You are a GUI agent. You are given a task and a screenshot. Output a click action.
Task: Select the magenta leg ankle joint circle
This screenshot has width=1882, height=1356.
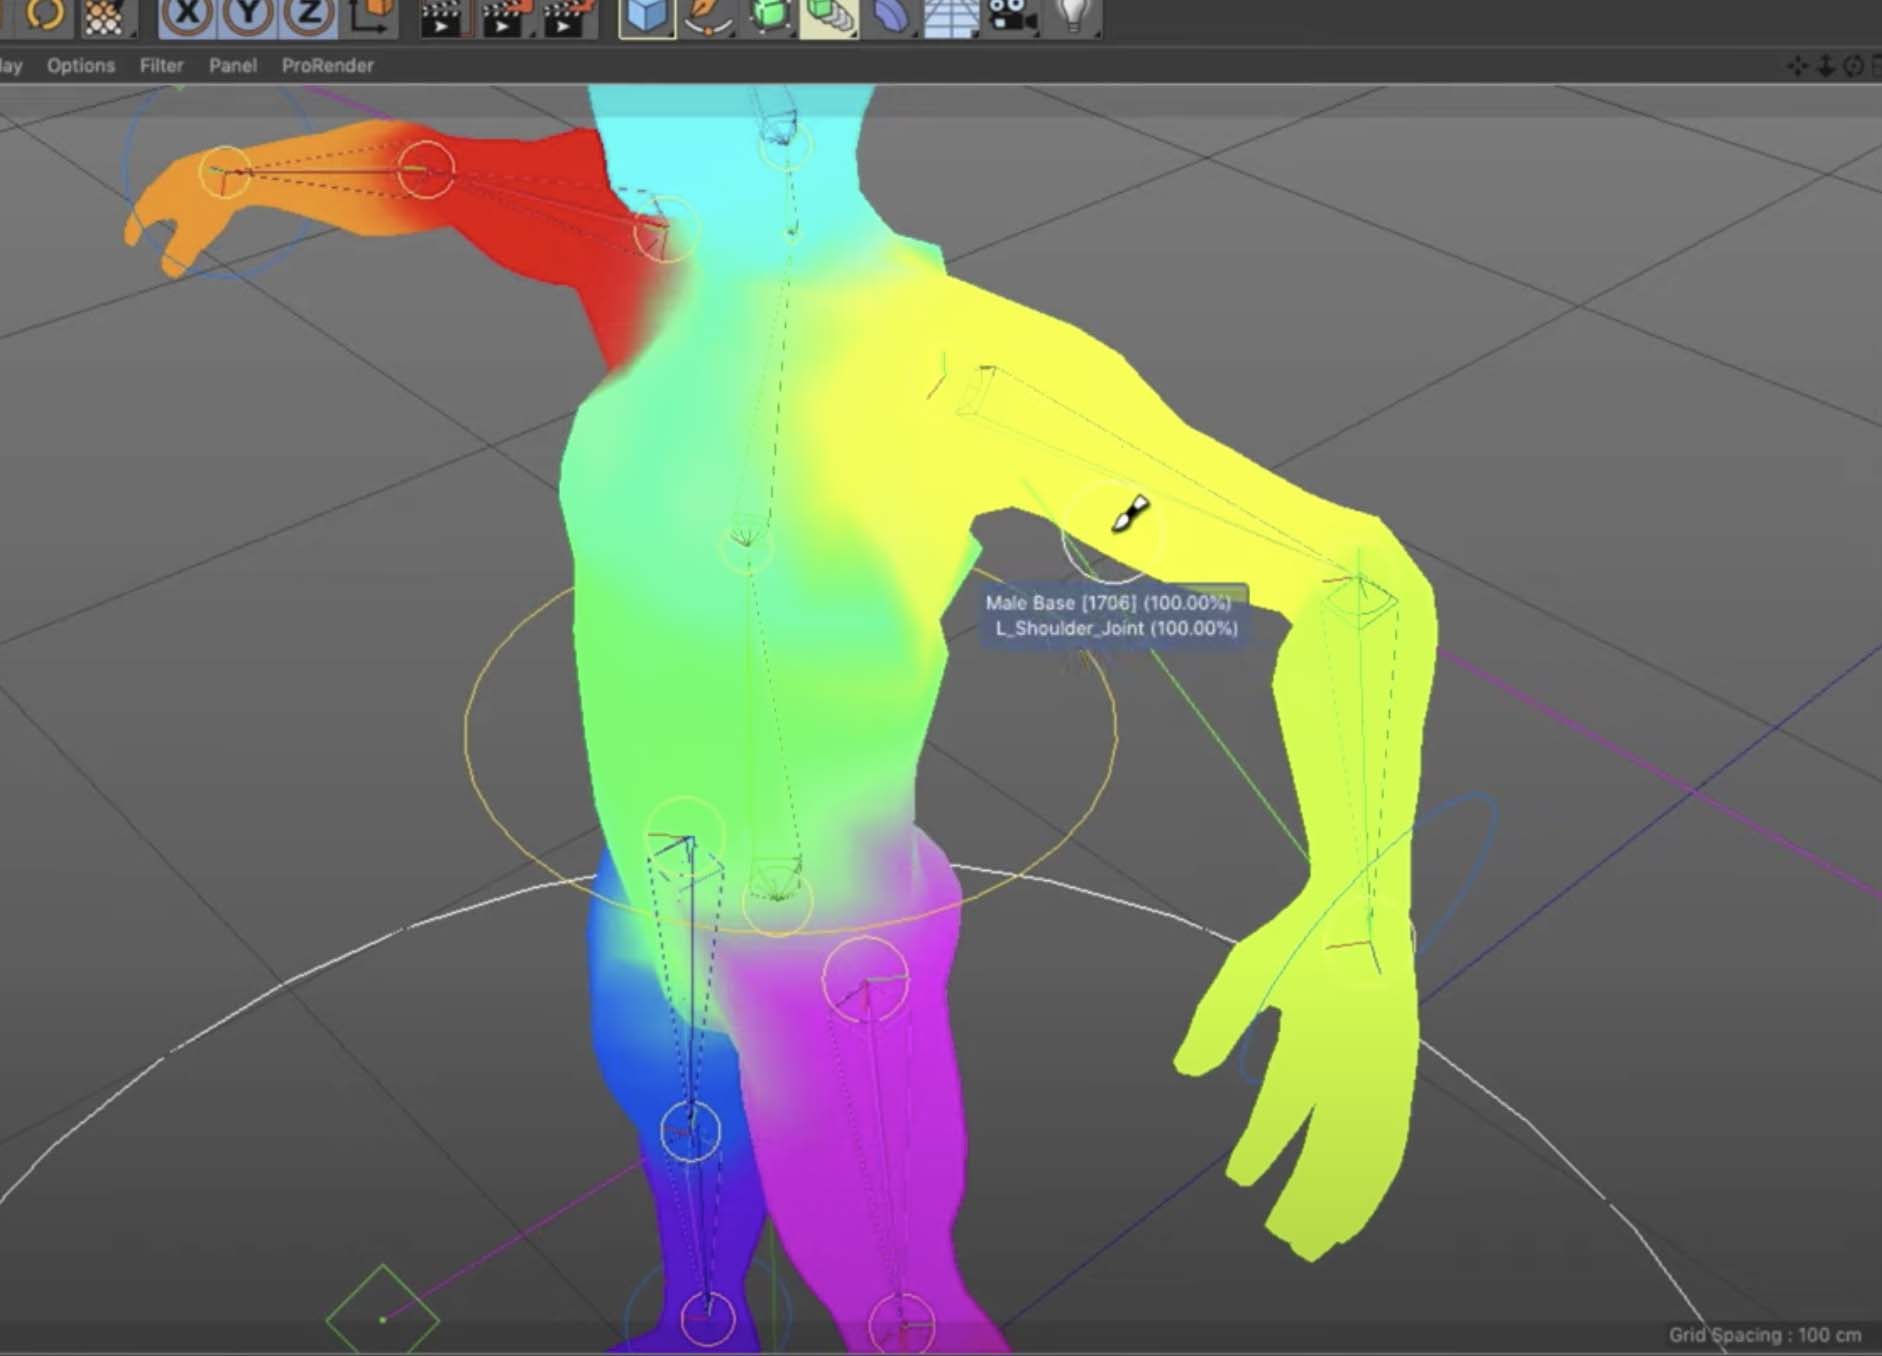click(901, 1324)
